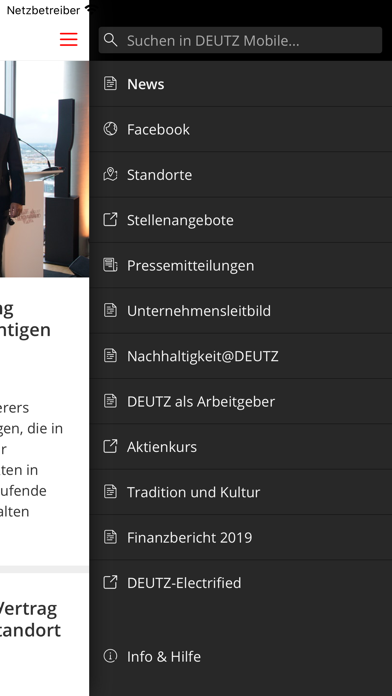Tap the 'Vertrag' article headline
Screen dimensions: 392x696
pos(30,620)
